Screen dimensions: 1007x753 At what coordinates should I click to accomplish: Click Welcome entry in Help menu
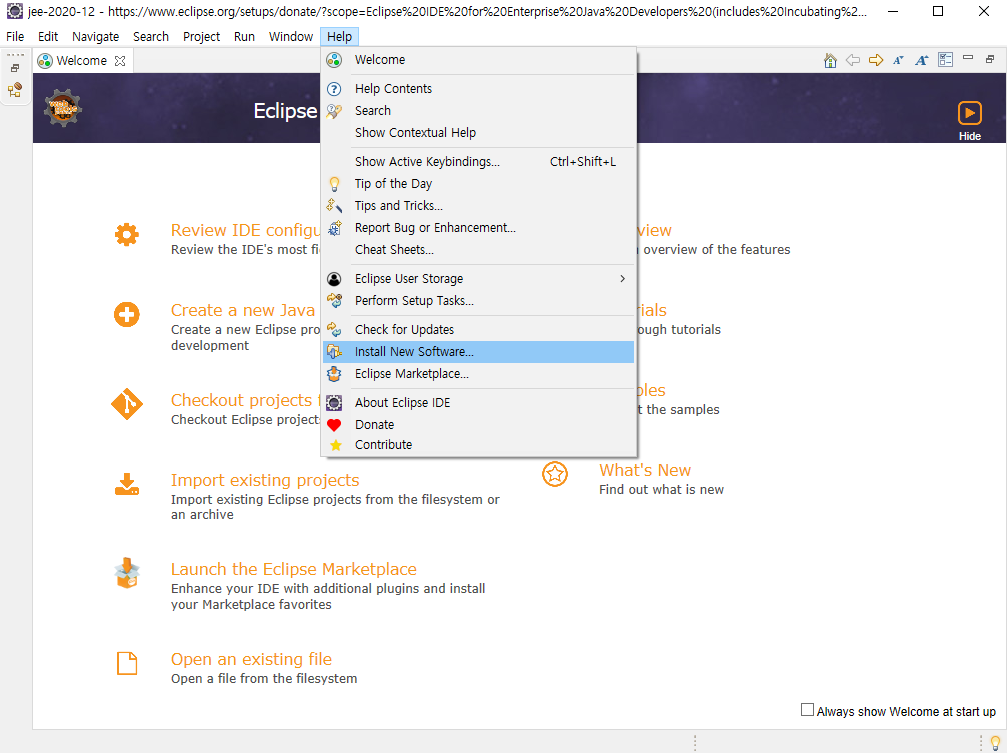[x=478, y=60]
